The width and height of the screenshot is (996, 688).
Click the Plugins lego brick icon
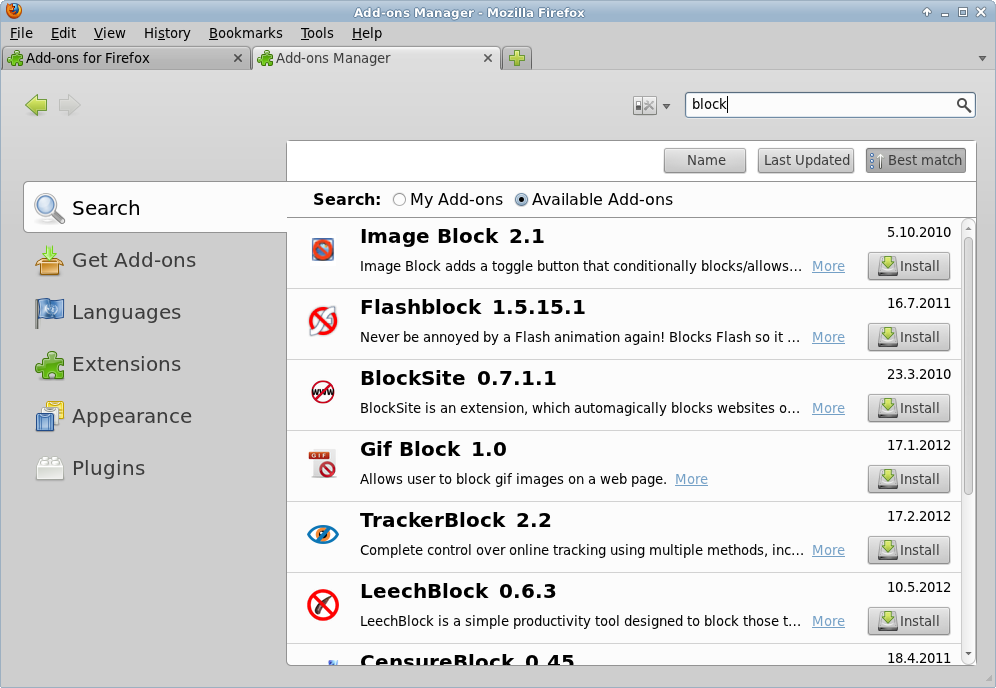[x=50, y=468]
